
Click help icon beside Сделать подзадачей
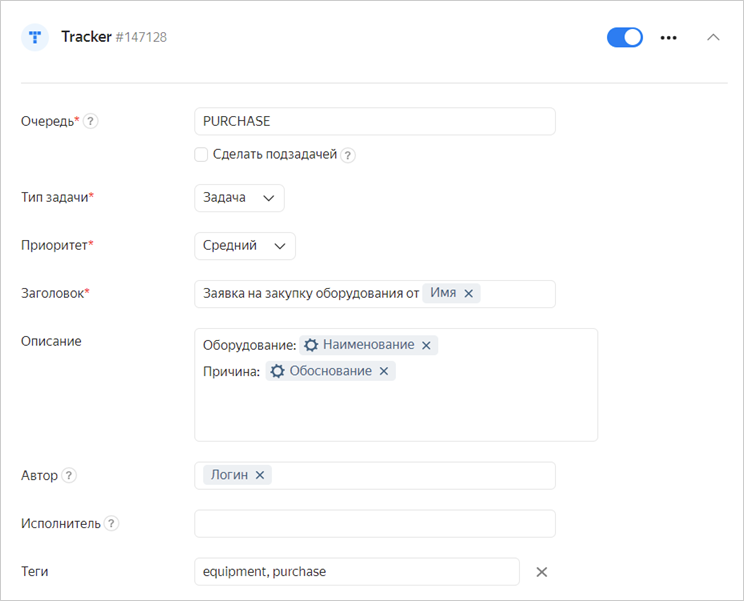[x=348, y=155]
